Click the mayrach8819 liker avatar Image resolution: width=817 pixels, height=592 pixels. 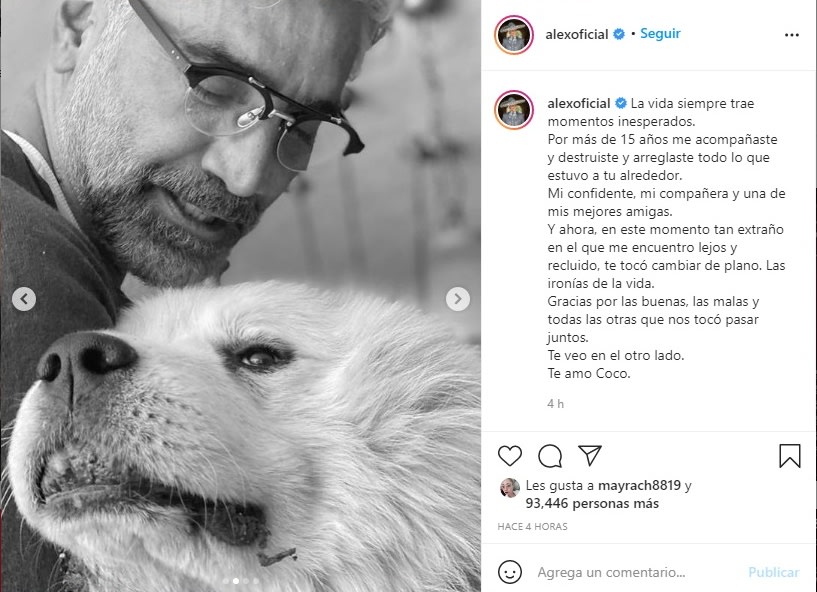[510, 488]
